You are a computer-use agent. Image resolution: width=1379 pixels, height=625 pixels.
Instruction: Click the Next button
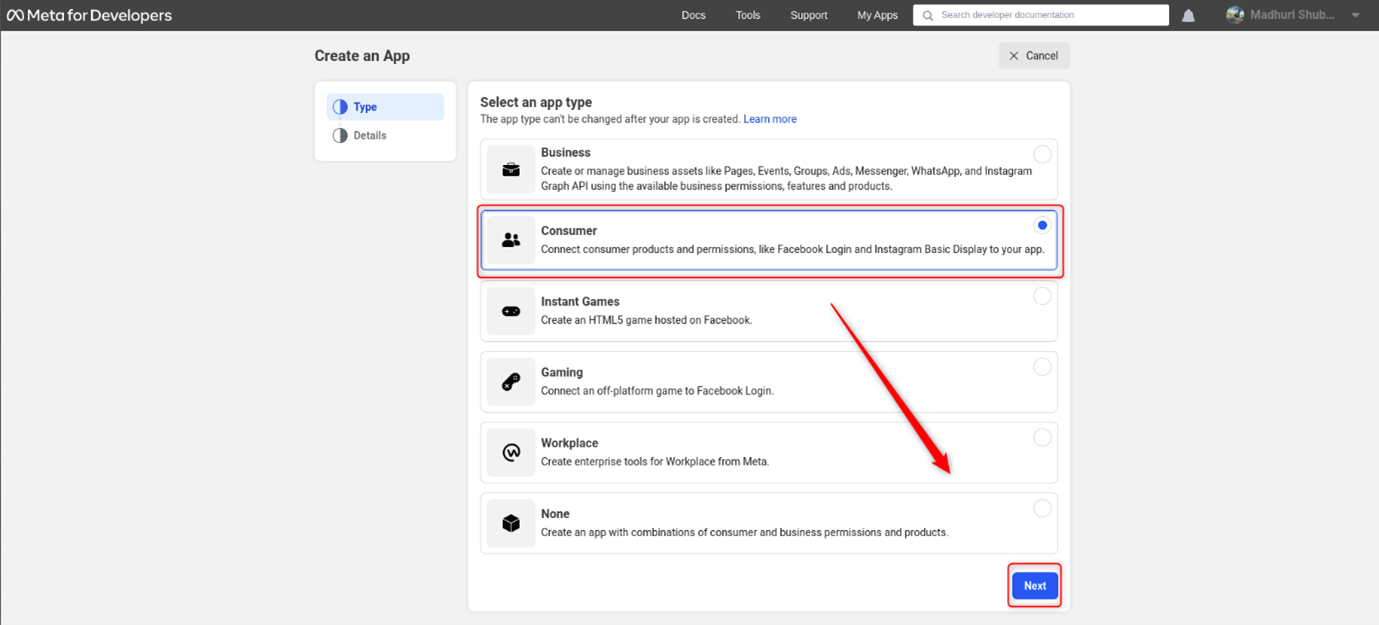(x=1035, y=586)
